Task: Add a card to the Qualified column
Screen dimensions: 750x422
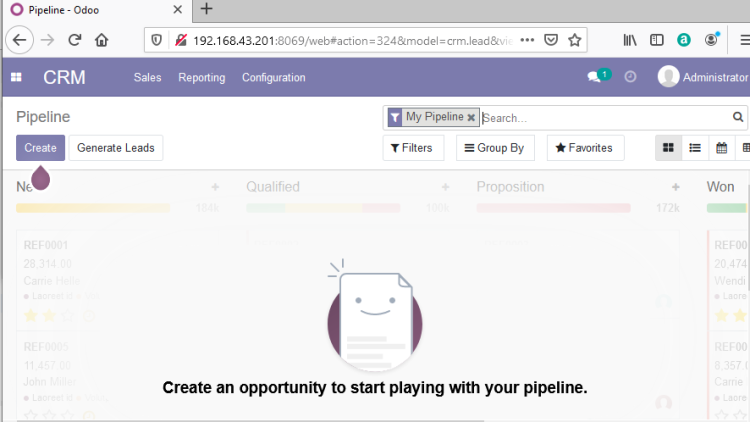Action: tap(445, 187)
